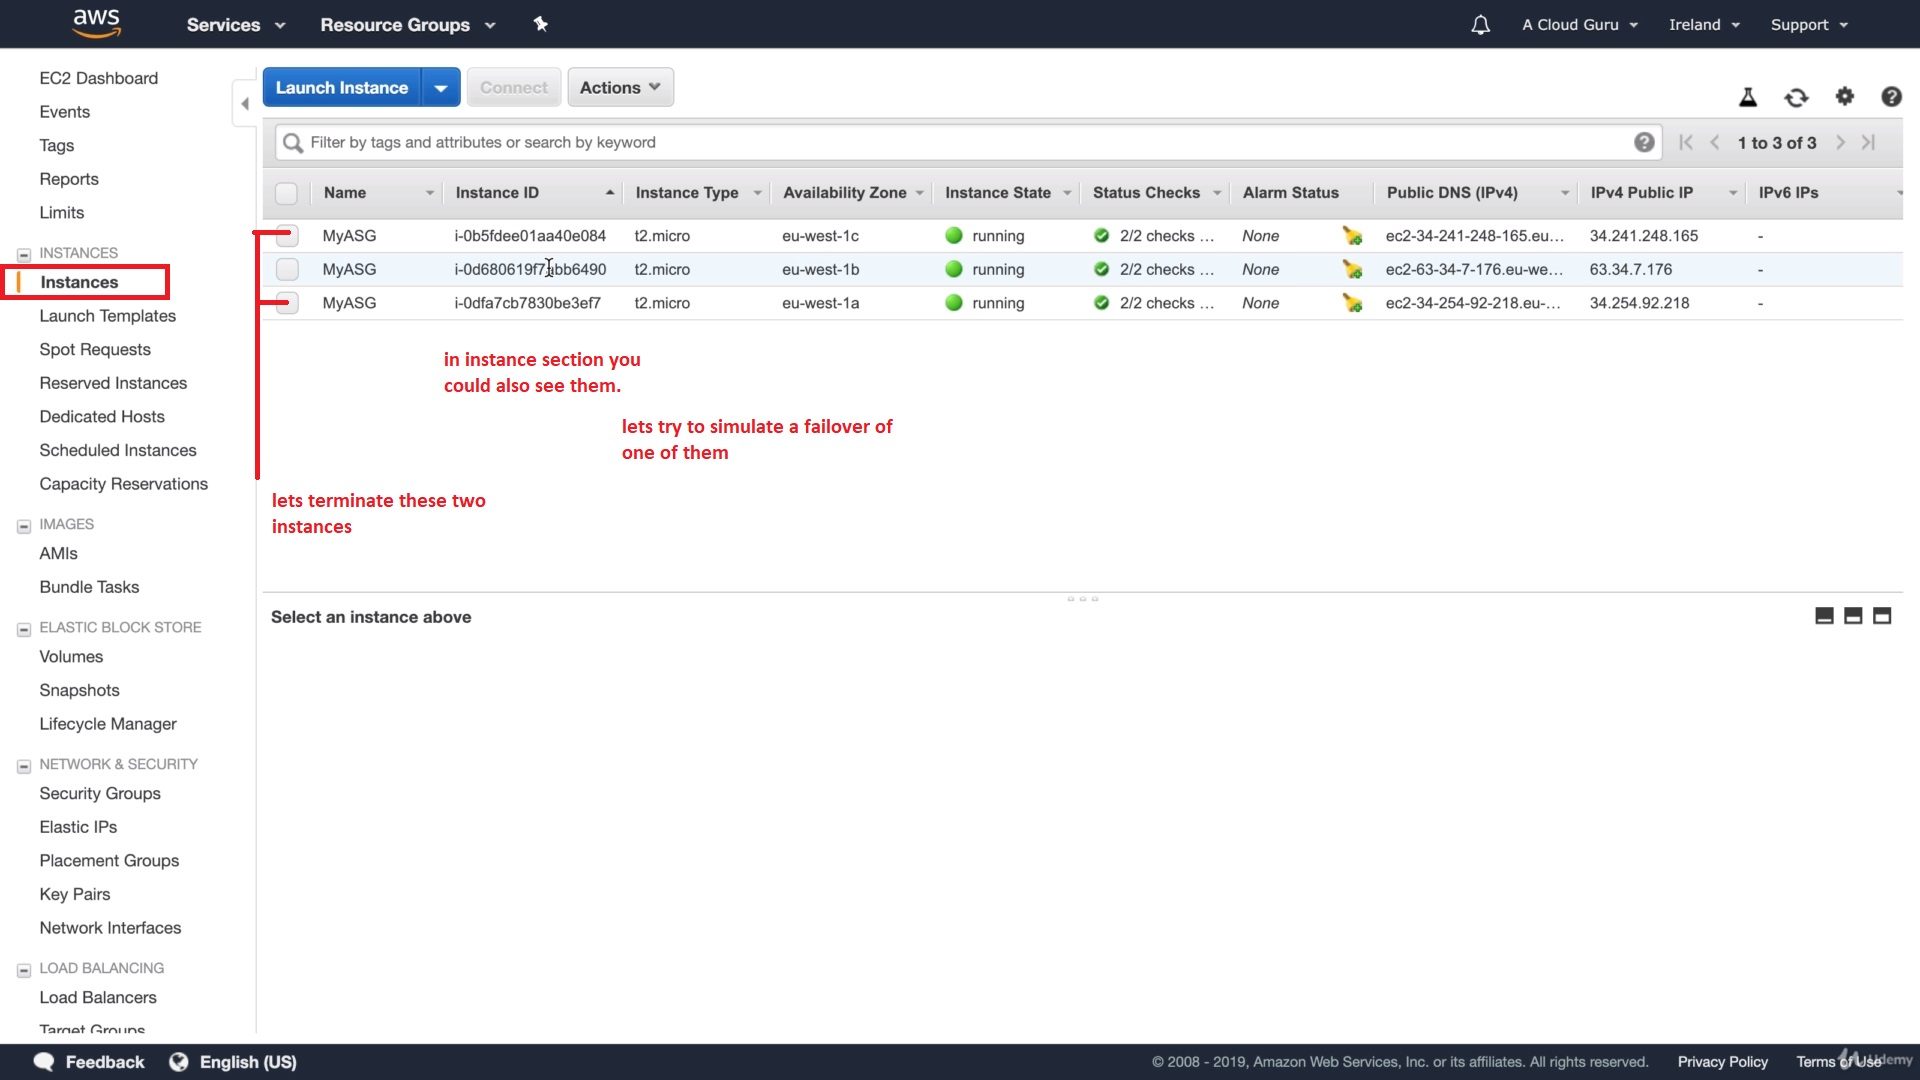1920x1080 pixels.
Task: Open the Services menu
Action: [x=235, y=25]
